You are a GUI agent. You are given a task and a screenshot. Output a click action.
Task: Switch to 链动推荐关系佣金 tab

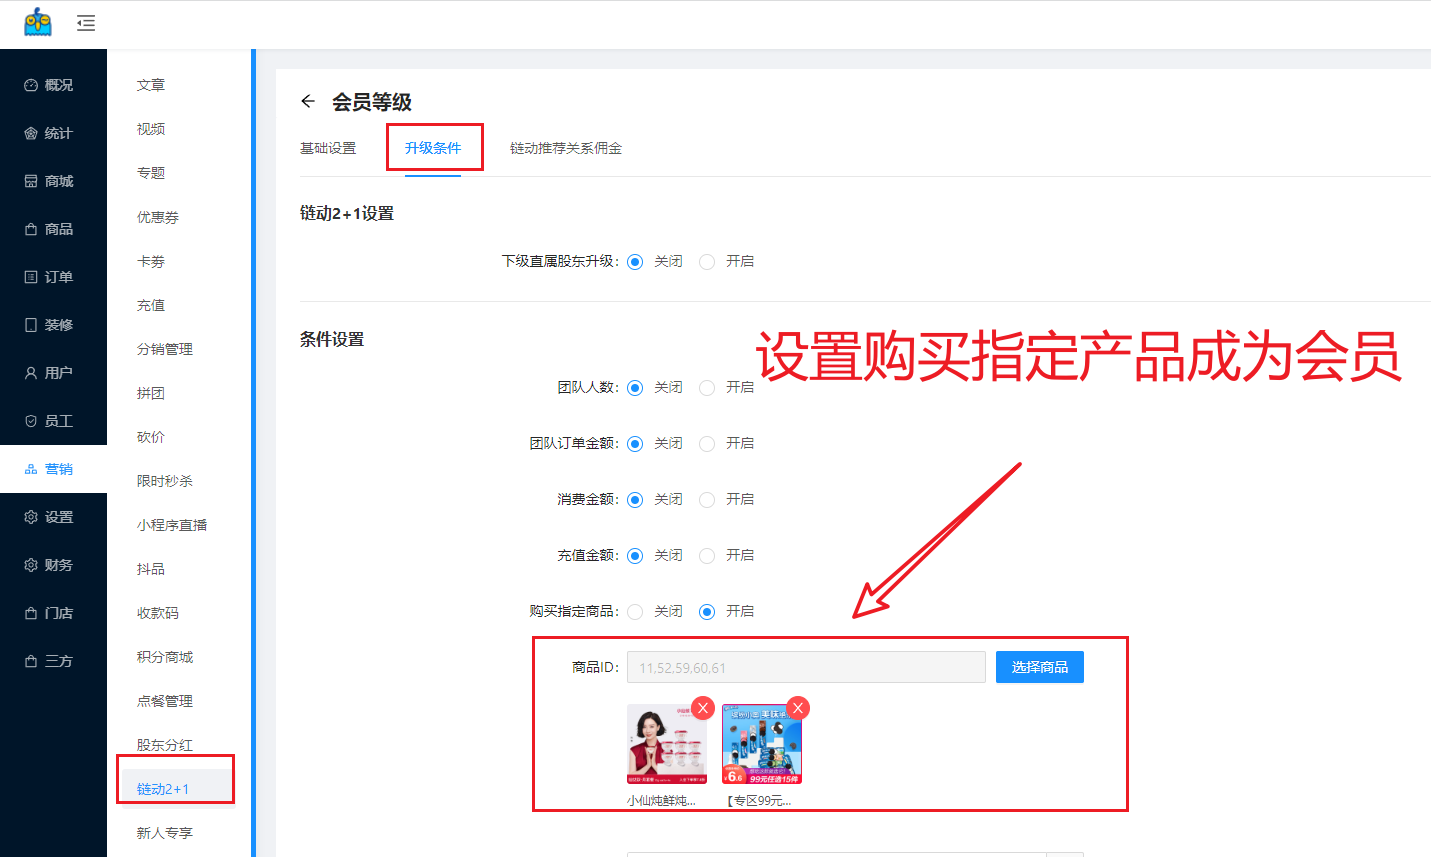point(565,148)
